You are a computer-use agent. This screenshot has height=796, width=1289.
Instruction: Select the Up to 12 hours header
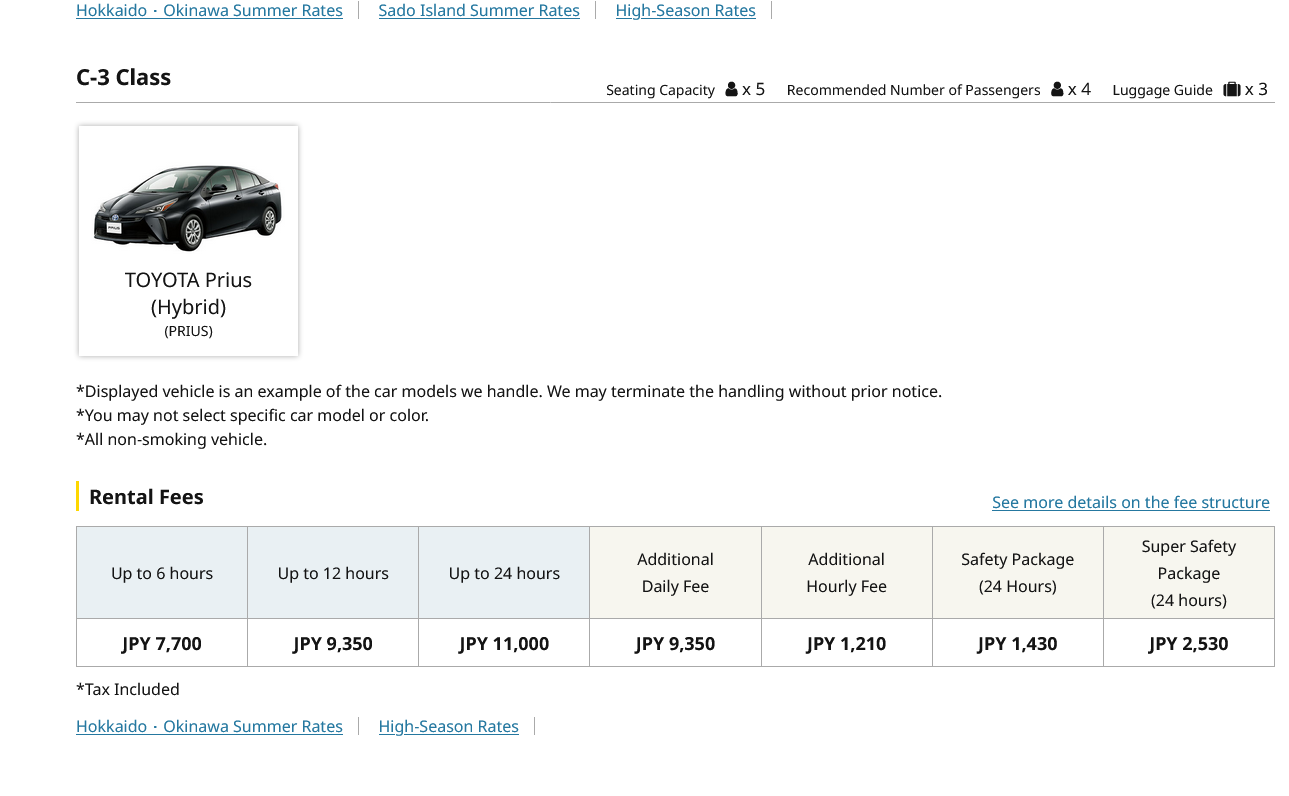click(333, 573)
